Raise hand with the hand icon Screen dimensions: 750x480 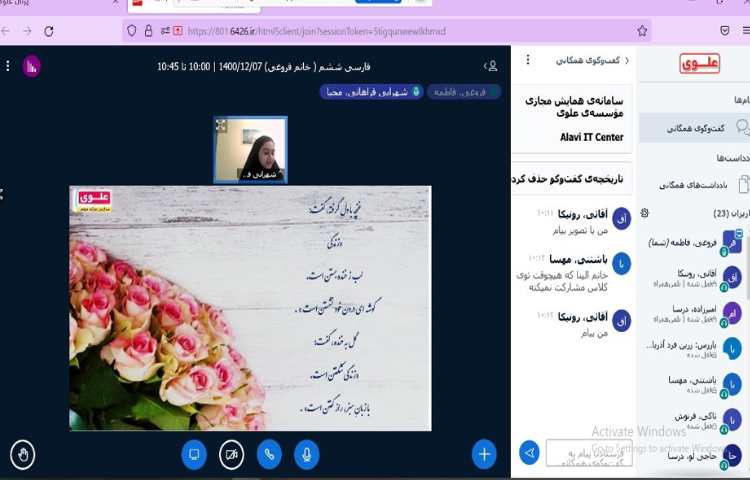(x=22, y=454)
